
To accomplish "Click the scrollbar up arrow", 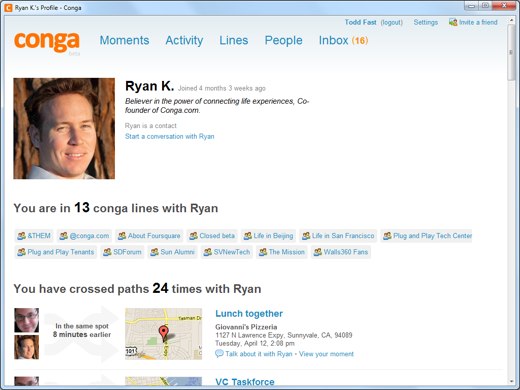I will 511,20.
